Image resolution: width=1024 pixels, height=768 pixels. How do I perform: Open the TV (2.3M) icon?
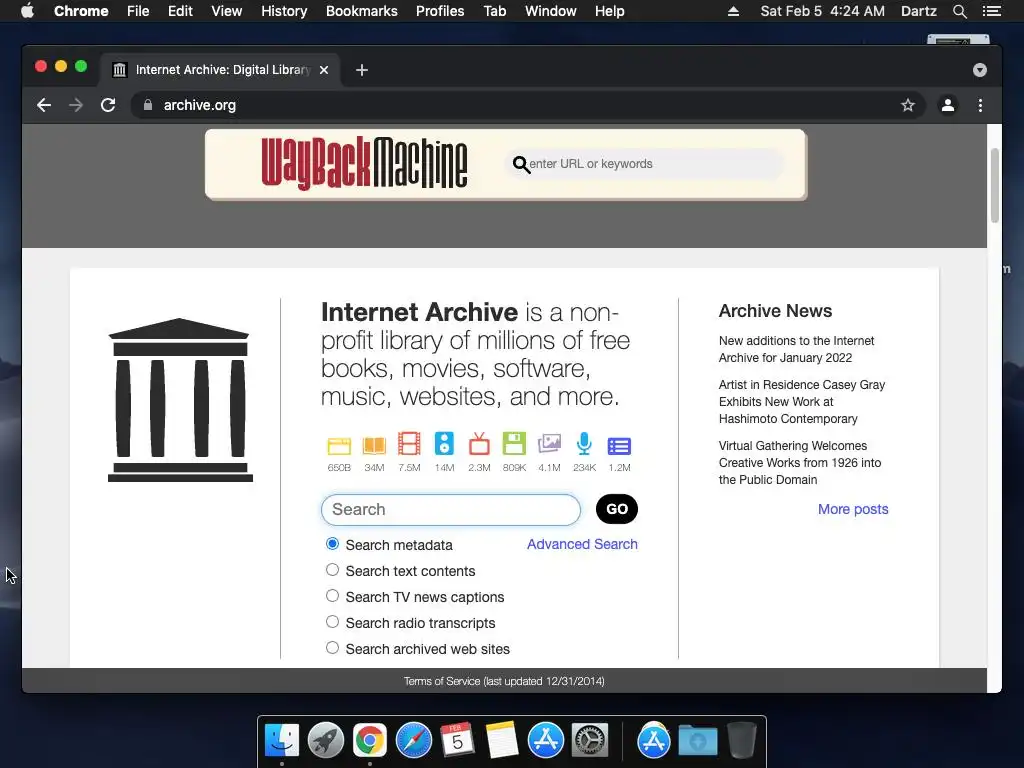pyautogui.click(x=479, y=444)
